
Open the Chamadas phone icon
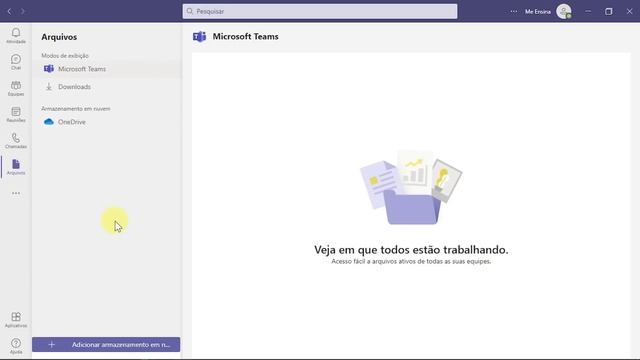(x=16, y=141)
